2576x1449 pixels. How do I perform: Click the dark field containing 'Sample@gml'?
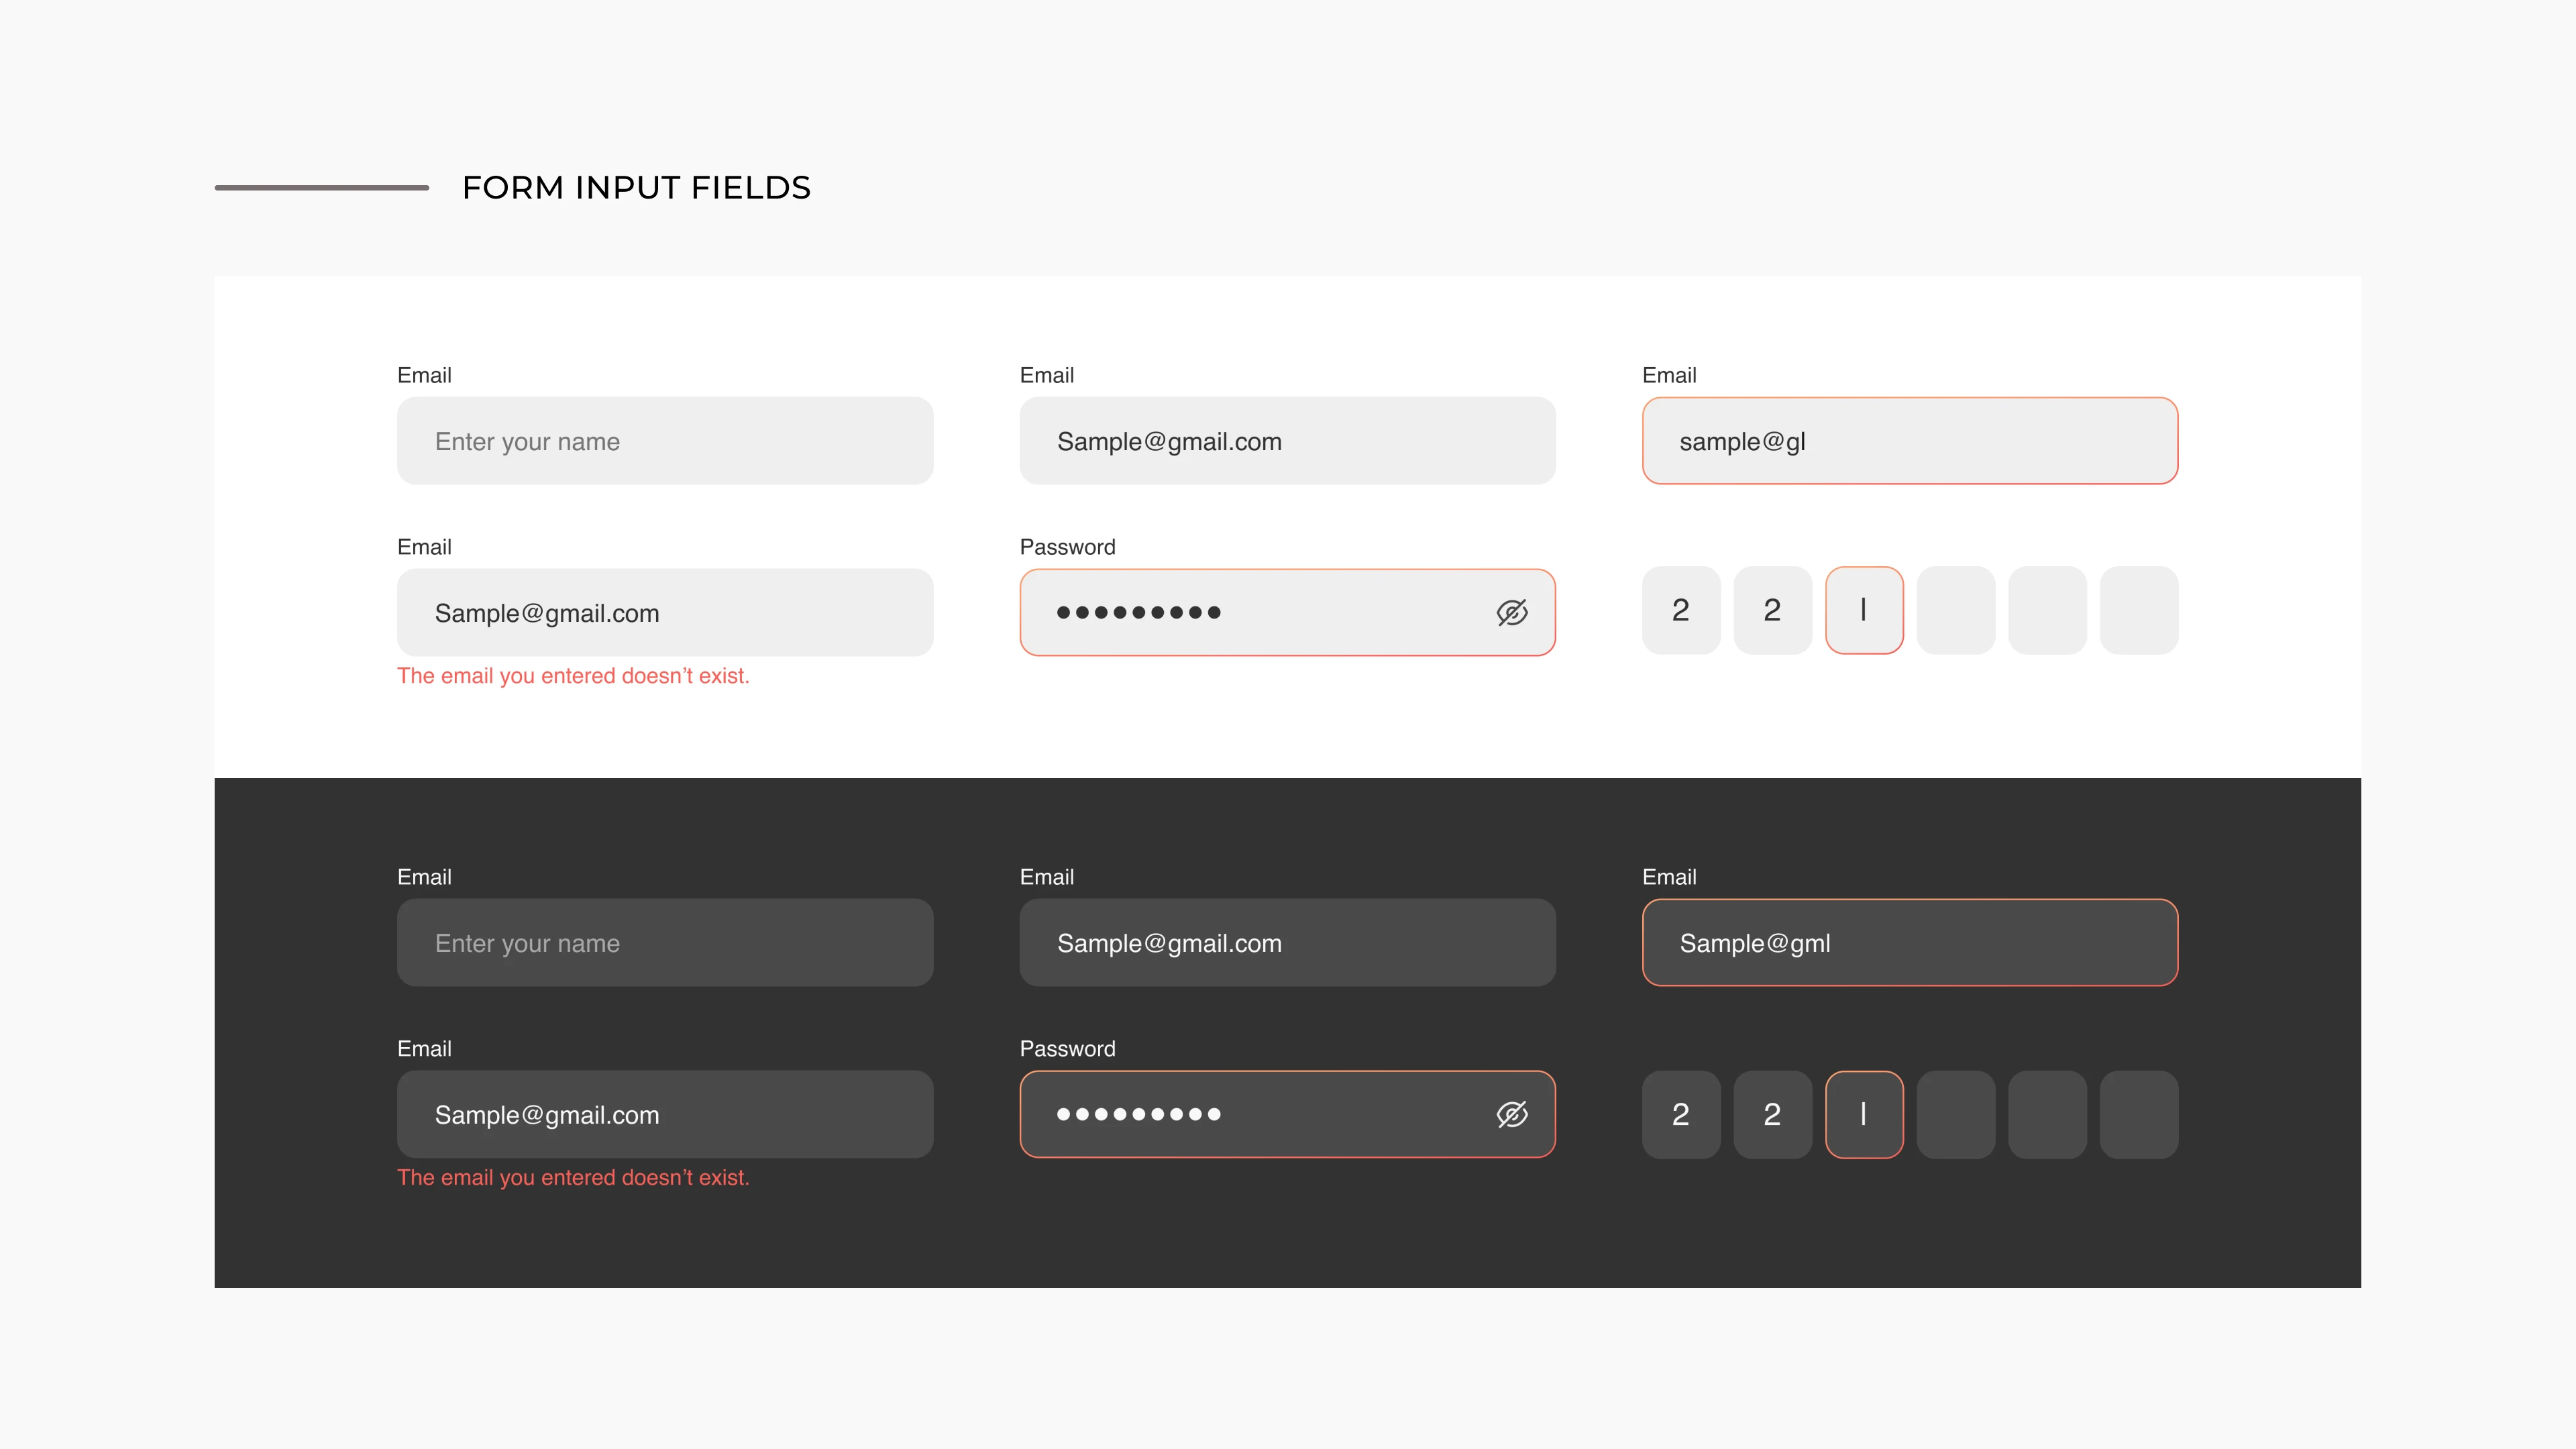click(1909, 942)
